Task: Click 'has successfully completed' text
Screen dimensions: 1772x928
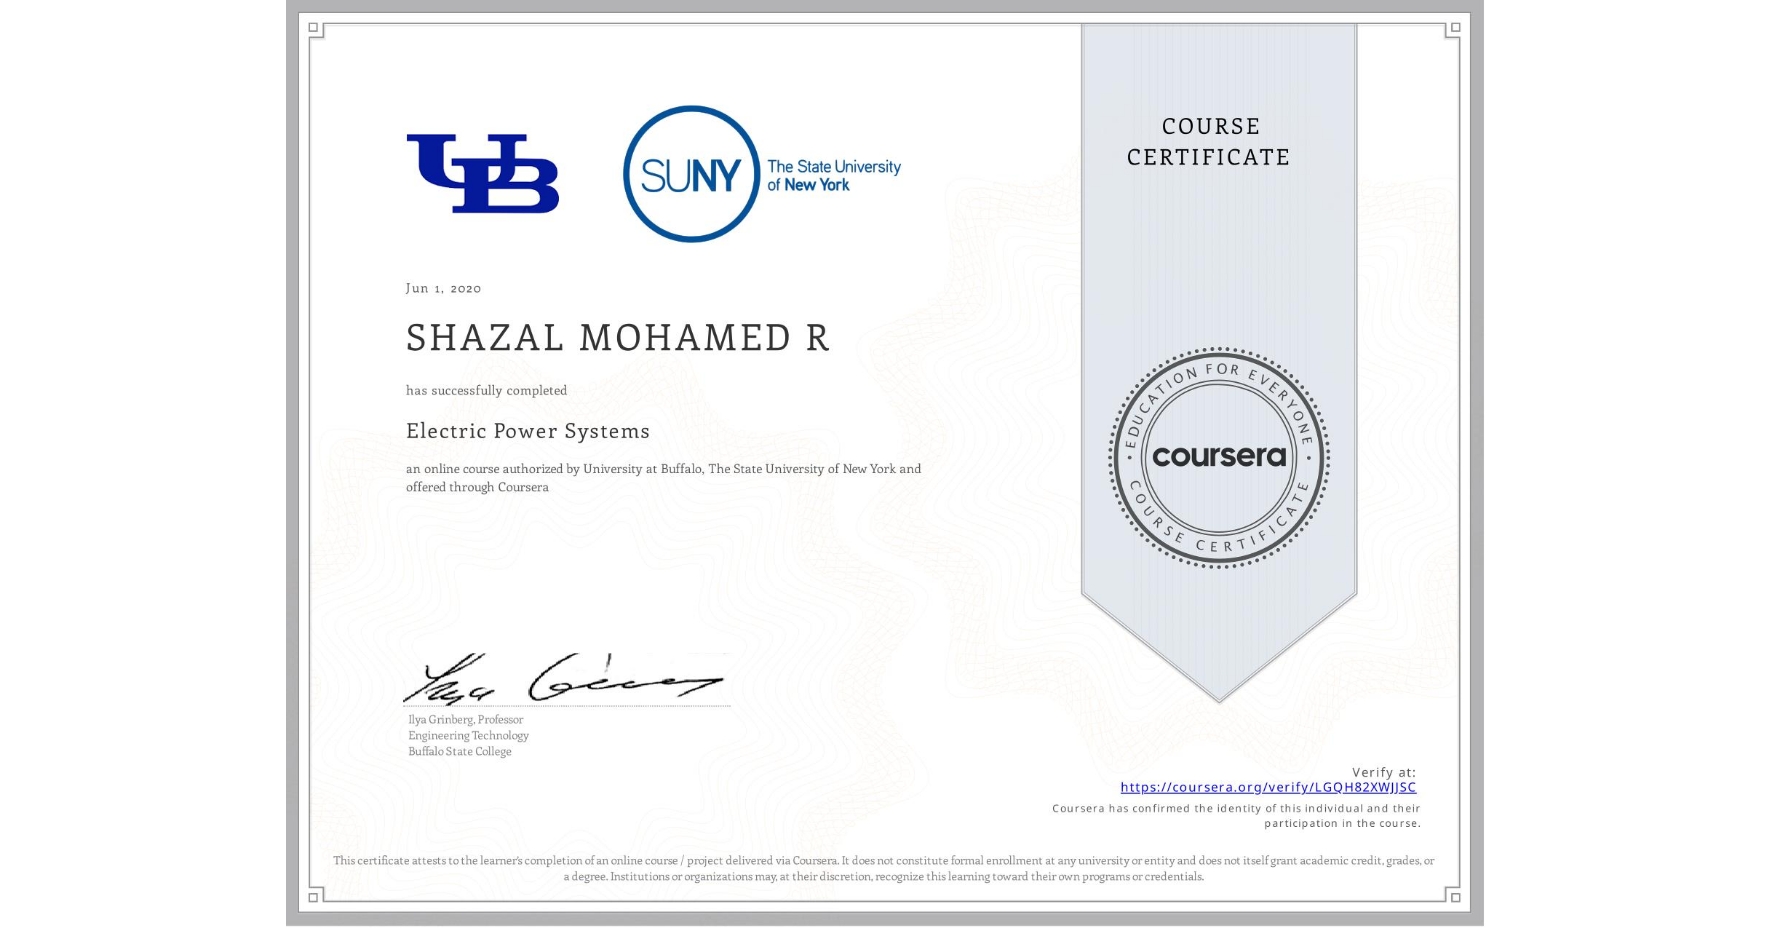Action: pos(485,390)
